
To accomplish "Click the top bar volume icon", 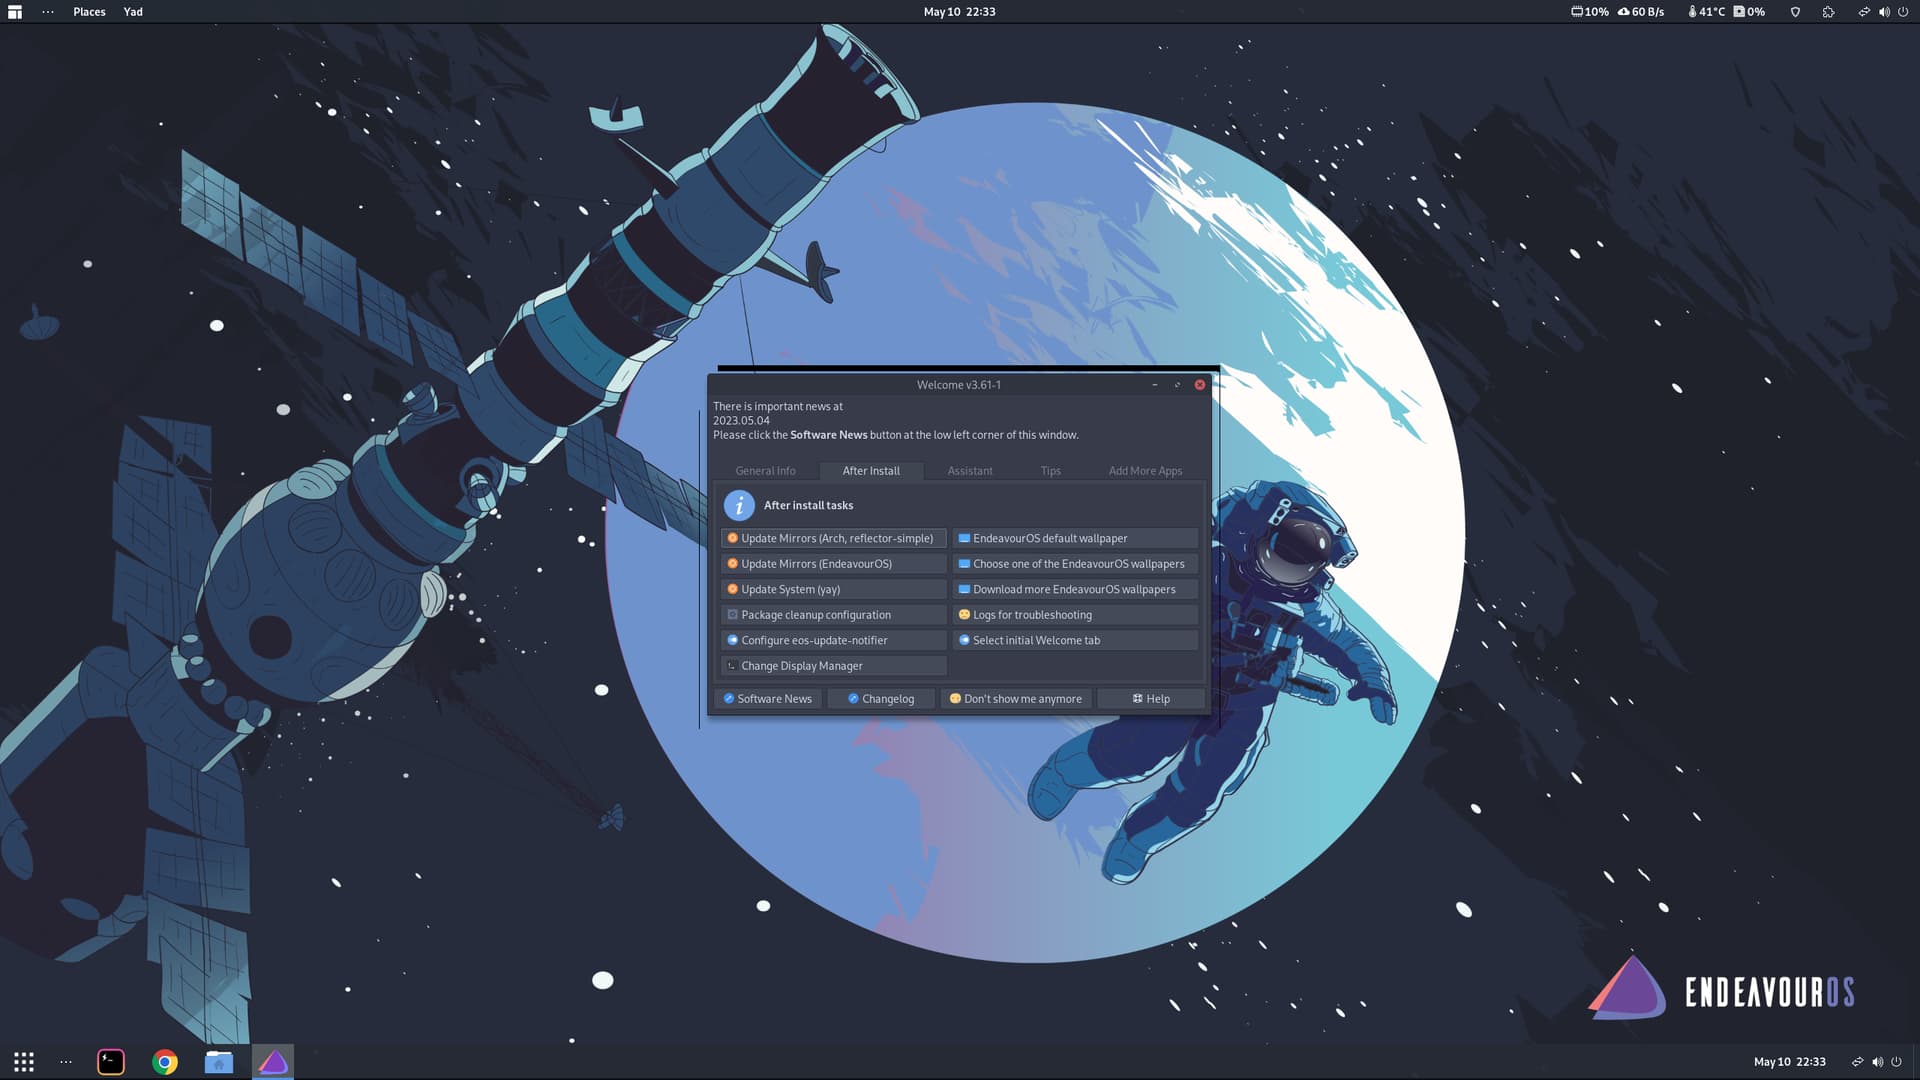I will click(1884, 12).
